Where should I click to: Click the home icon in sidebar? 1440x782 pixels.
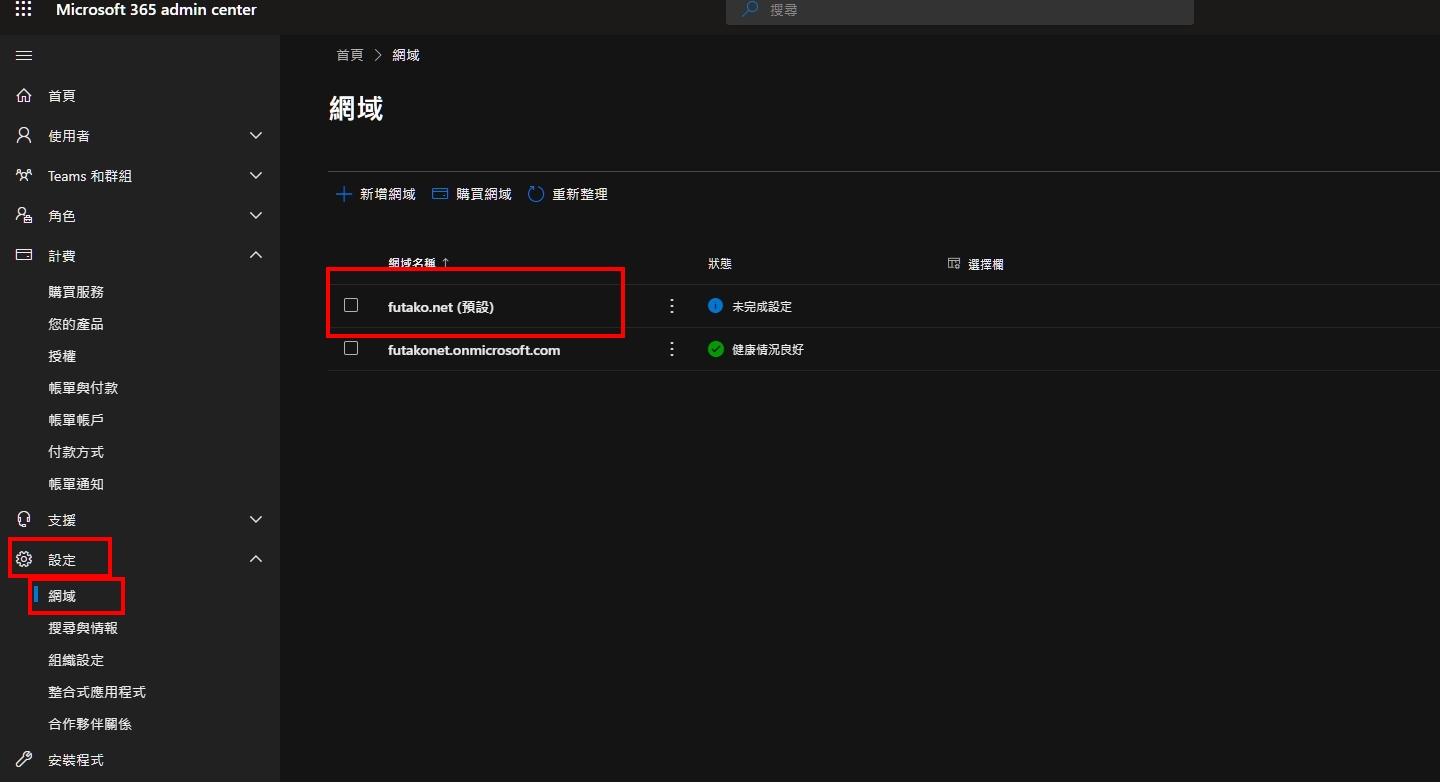[x=24, y=96]
